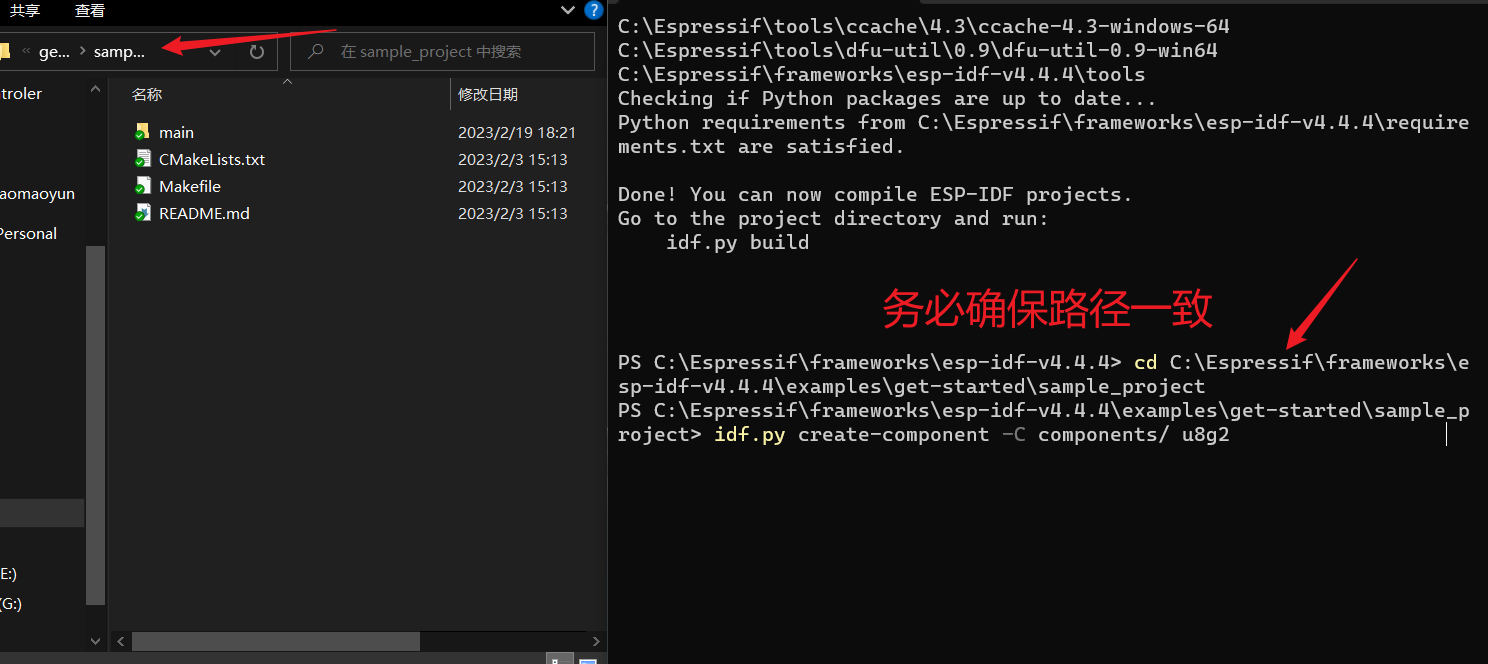Refresh the sample_project folder
1488x664 pixels.
(x=257, y=52)
